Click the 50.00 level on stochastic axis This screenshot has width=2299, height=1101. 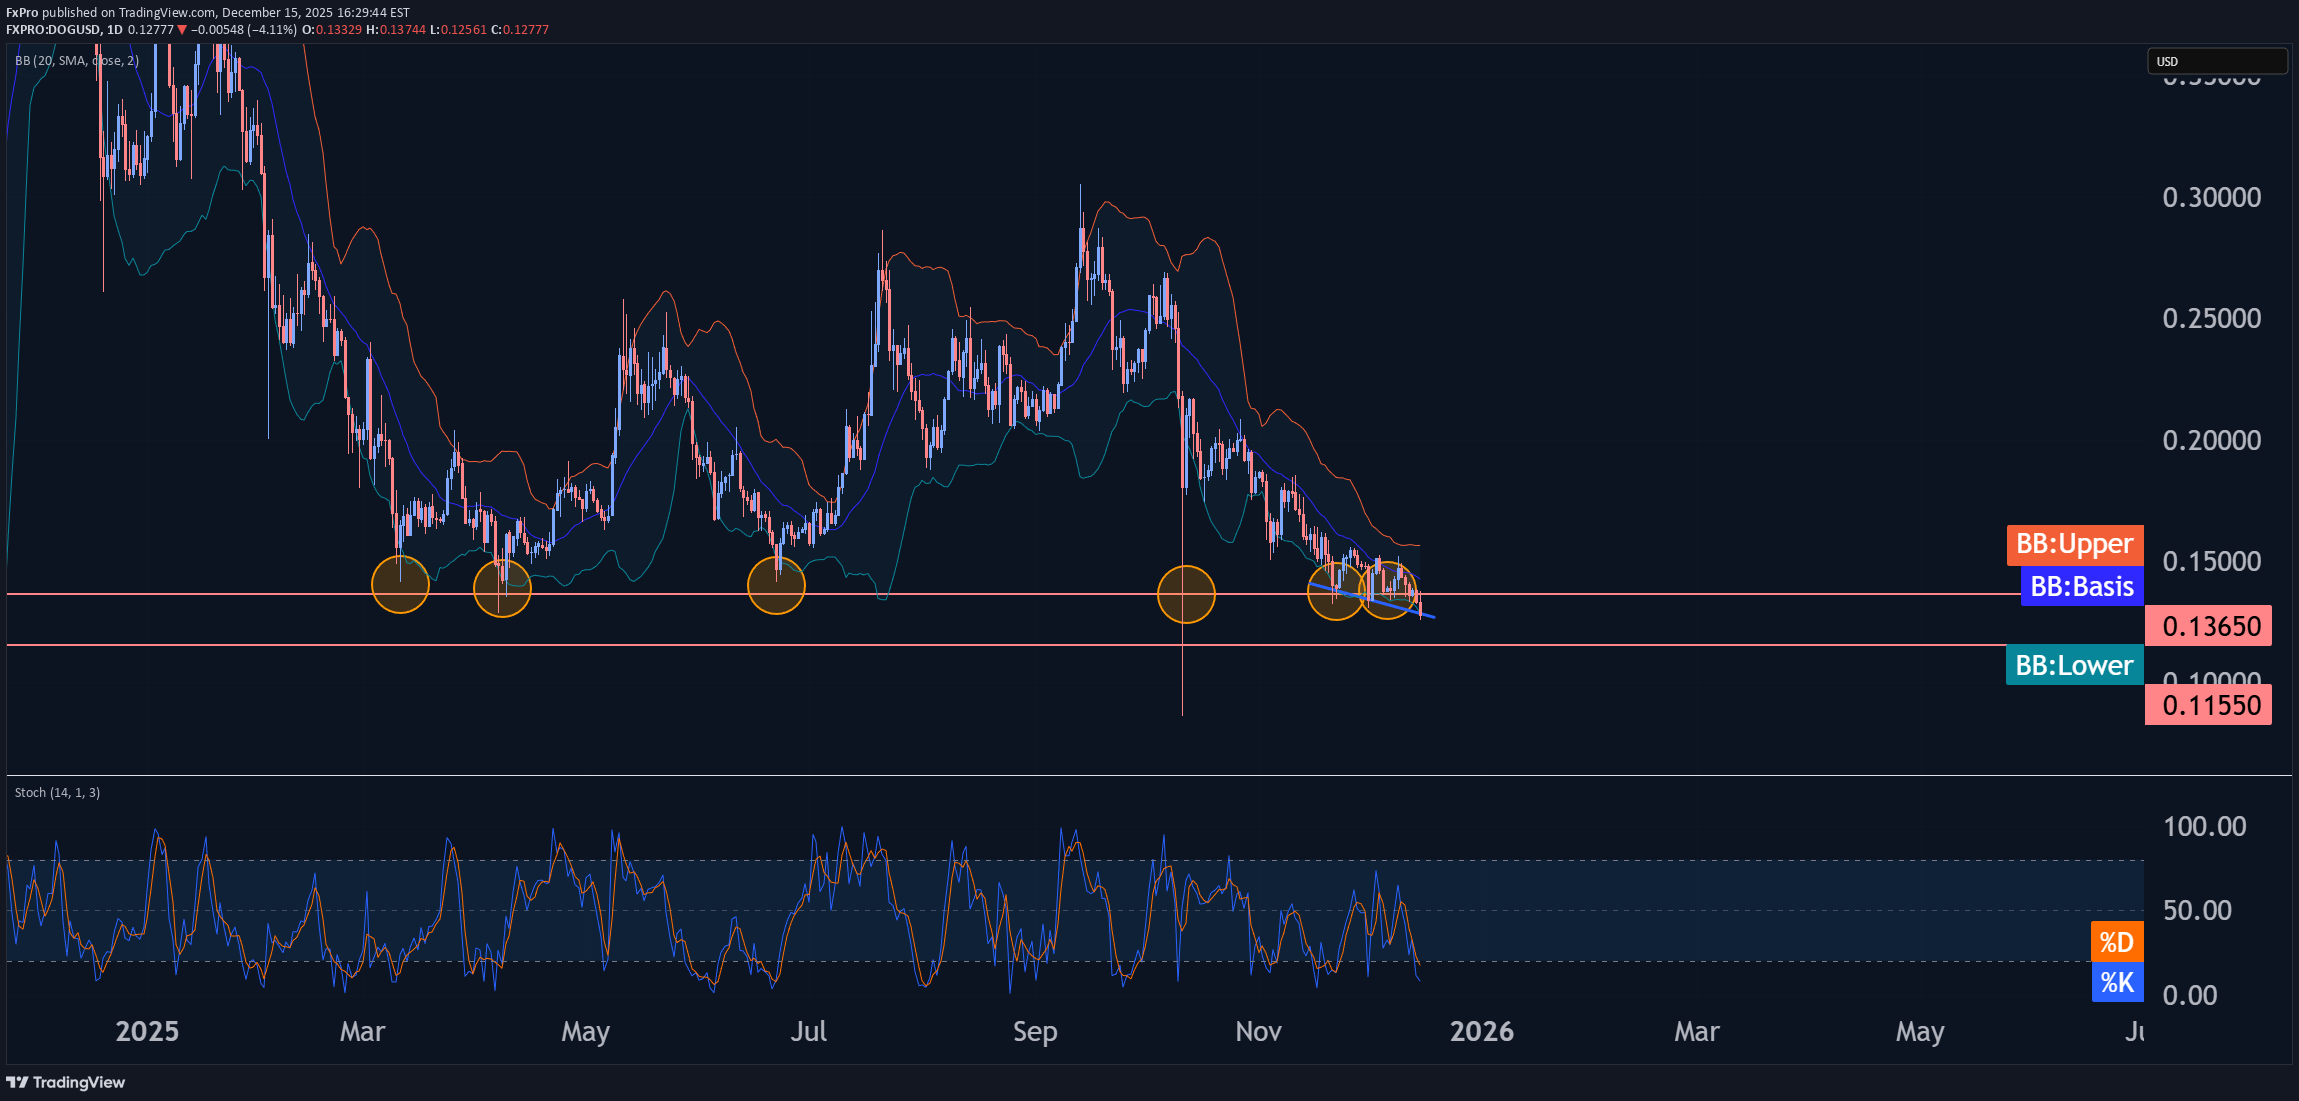point(2197,910)
